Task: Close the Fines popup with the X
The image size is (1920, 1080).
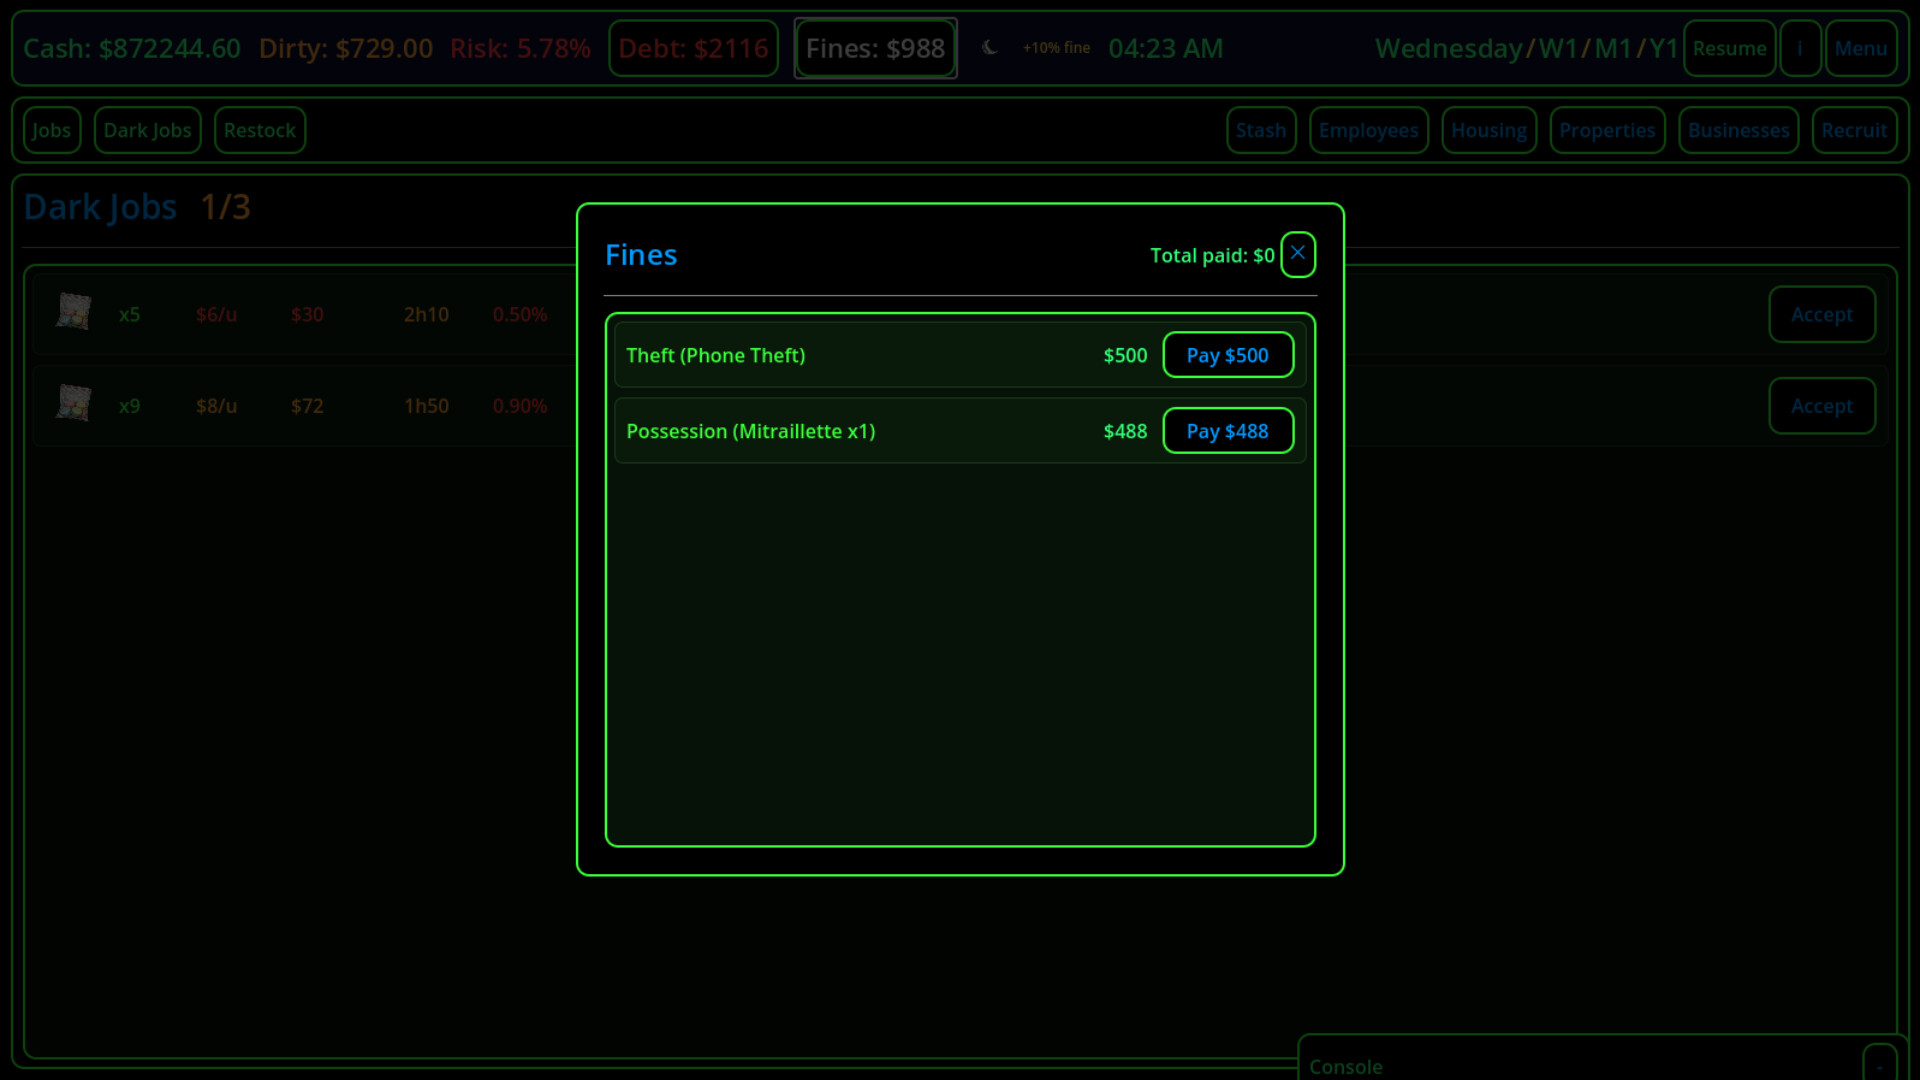Action: (1297, 254)
